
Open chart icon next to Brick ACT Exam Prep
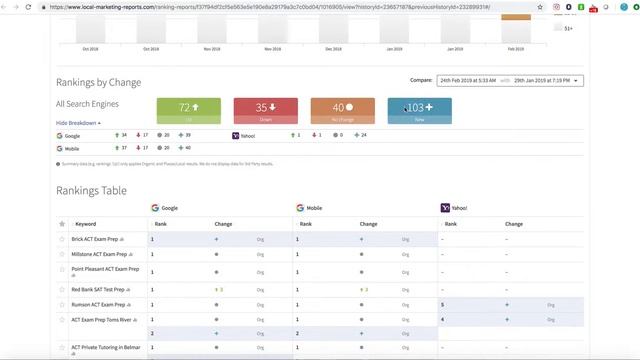pos(122,239)
